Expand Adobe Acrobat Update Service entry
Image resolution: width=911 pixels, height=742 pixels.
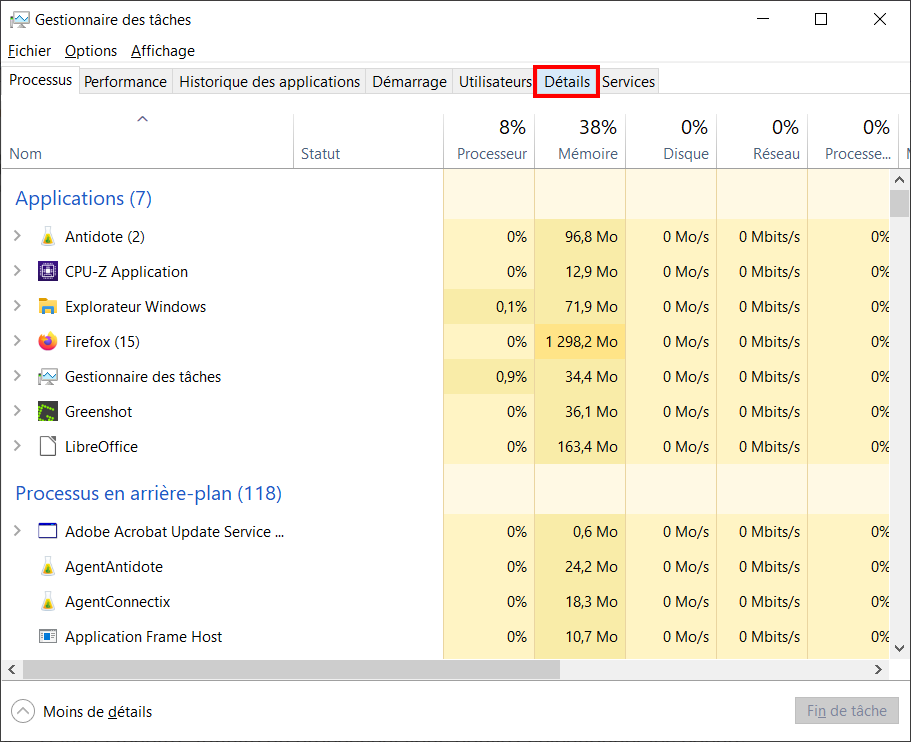(x=17, y=530)
